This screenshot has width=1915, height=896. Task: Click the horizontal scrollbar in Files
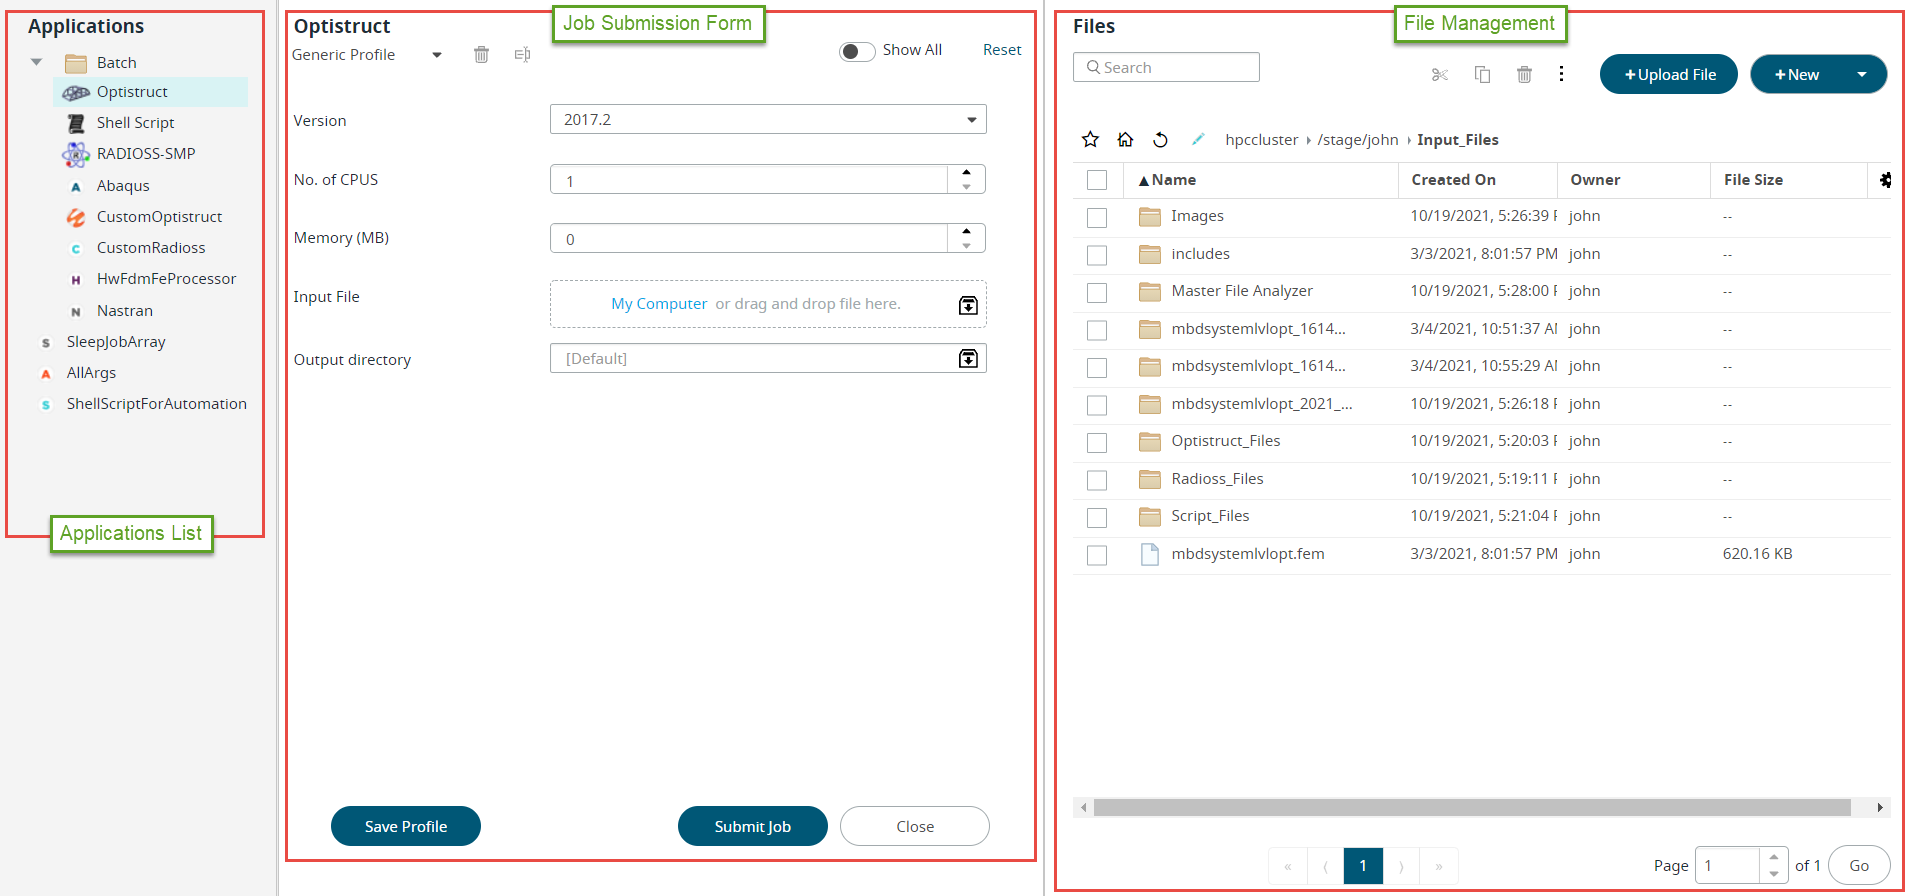coord(1472,807)
